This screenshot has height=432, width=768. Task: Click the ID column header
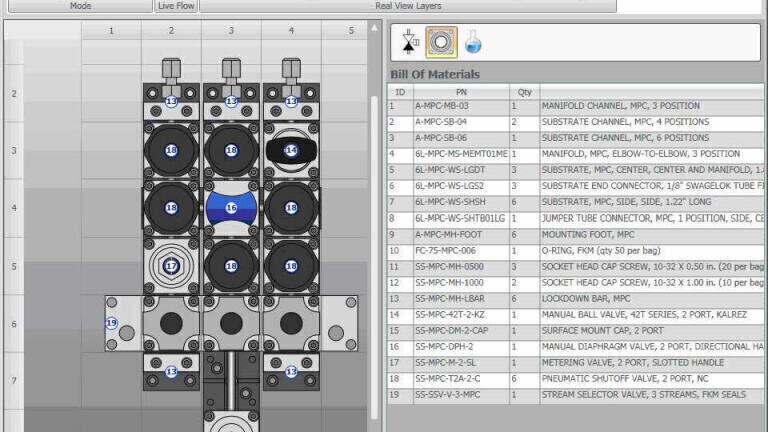tap(400, 92)
